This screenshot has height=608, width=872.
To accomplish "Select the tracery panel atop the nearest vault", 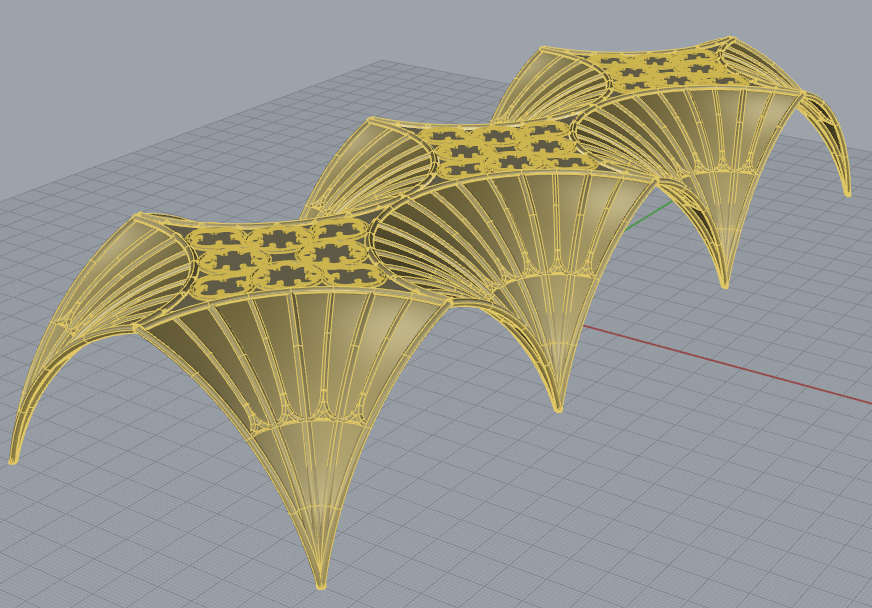I will 284,258.
